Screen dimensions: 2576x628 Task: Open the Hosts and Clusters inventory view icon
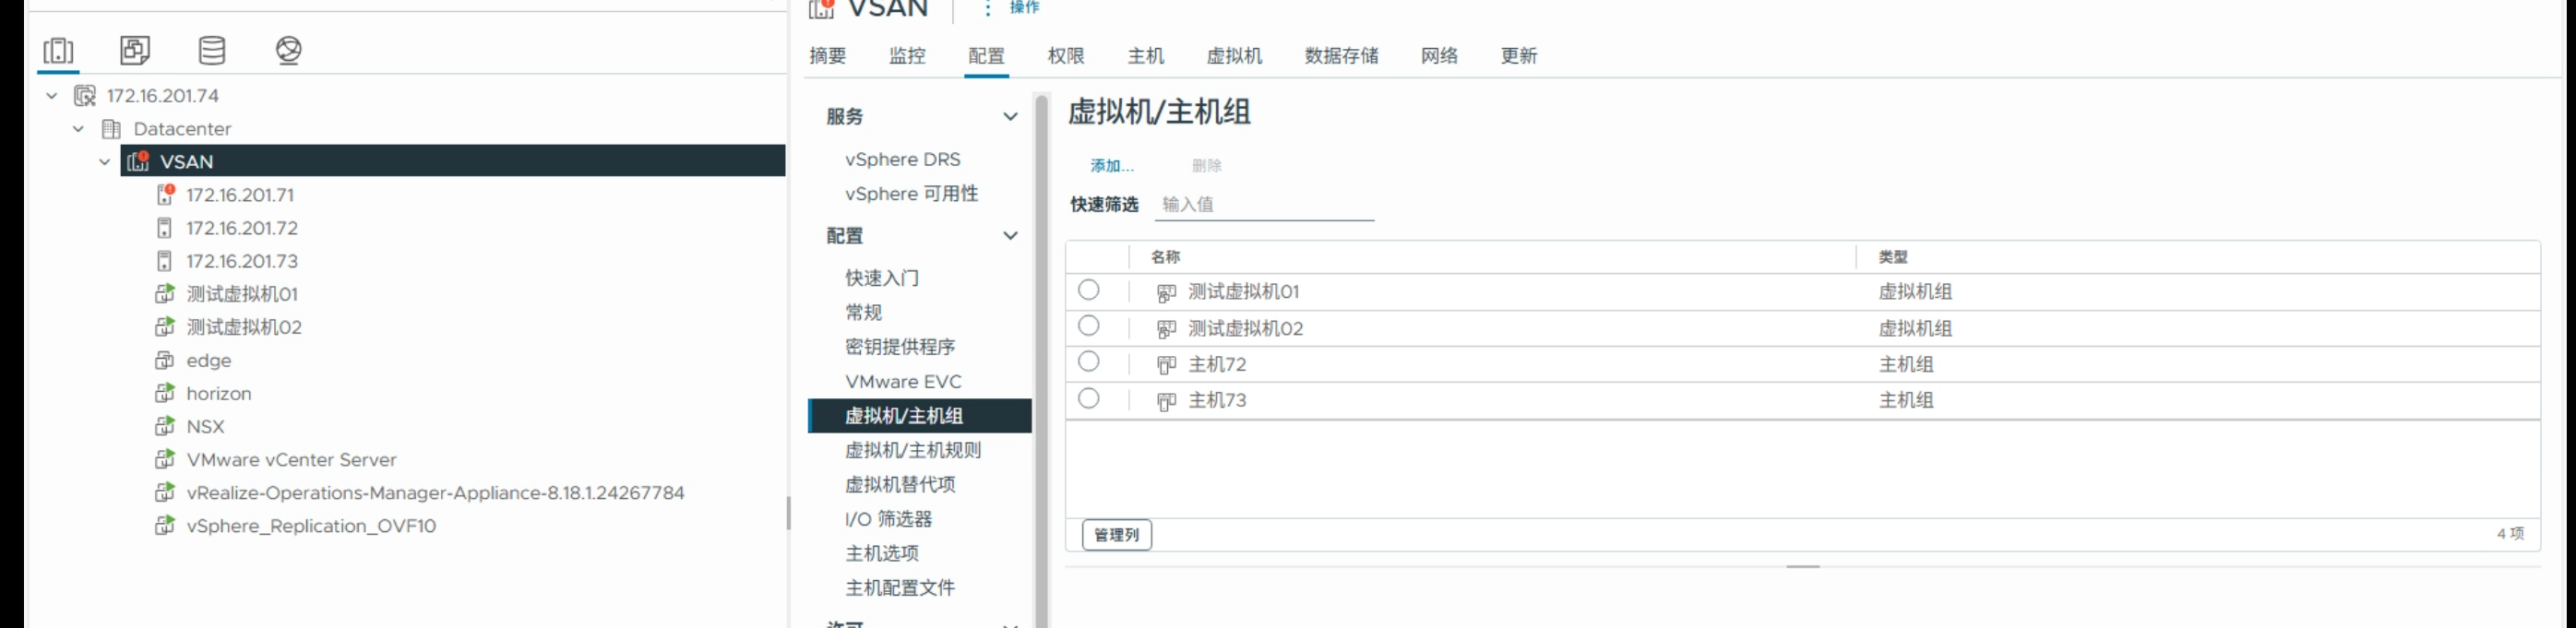point(58,50)
